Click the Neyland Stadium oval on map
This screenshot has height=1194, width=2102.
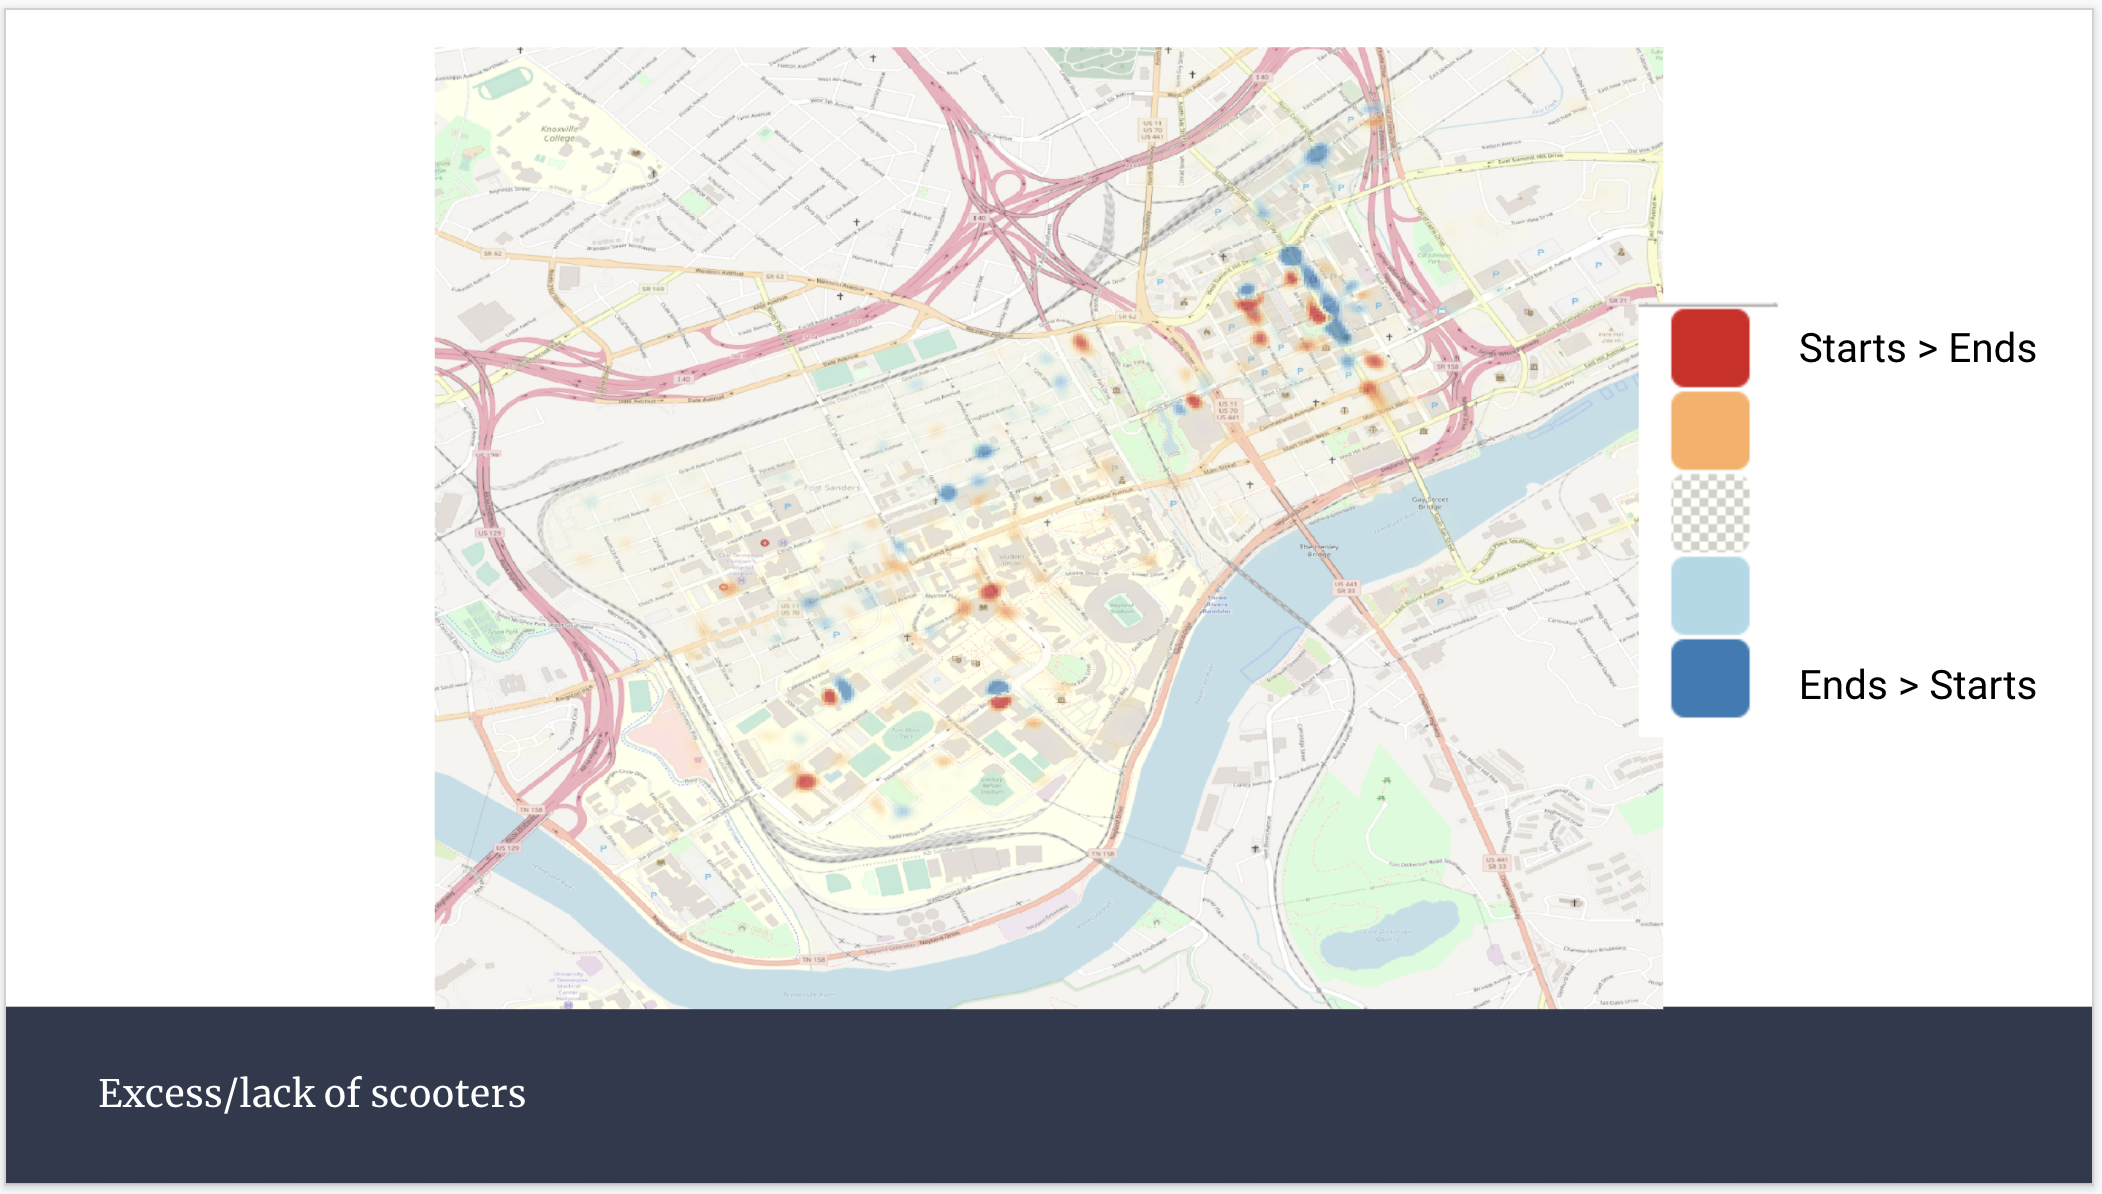coord(1124,609)
